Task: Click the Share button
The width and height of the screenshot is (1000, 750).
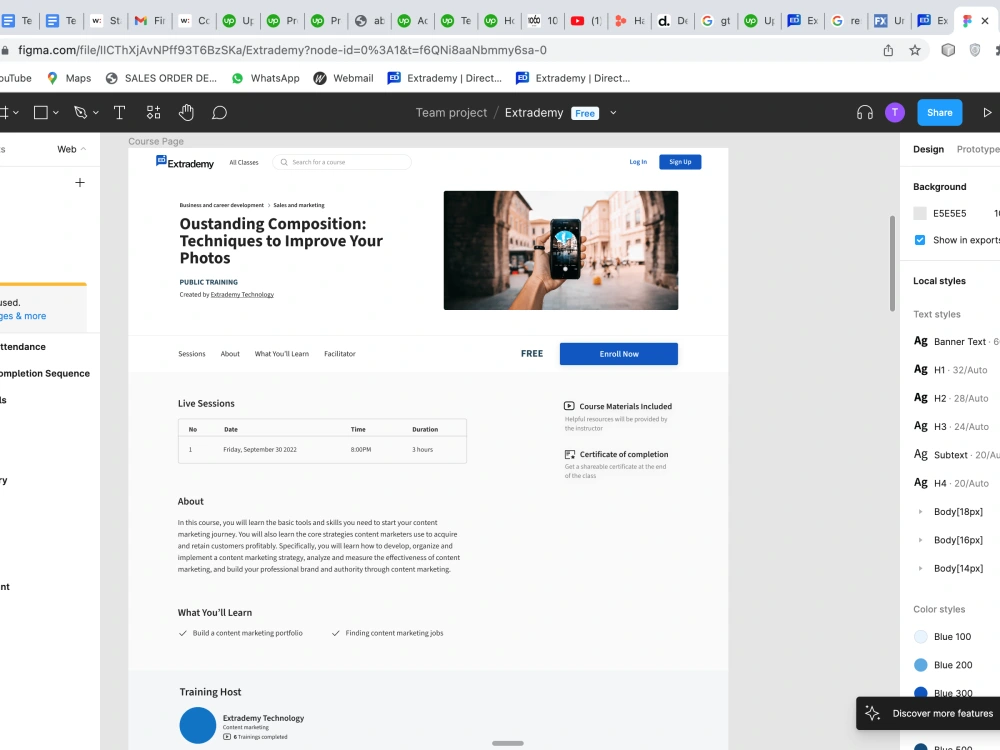Action: tap(939, 112)
